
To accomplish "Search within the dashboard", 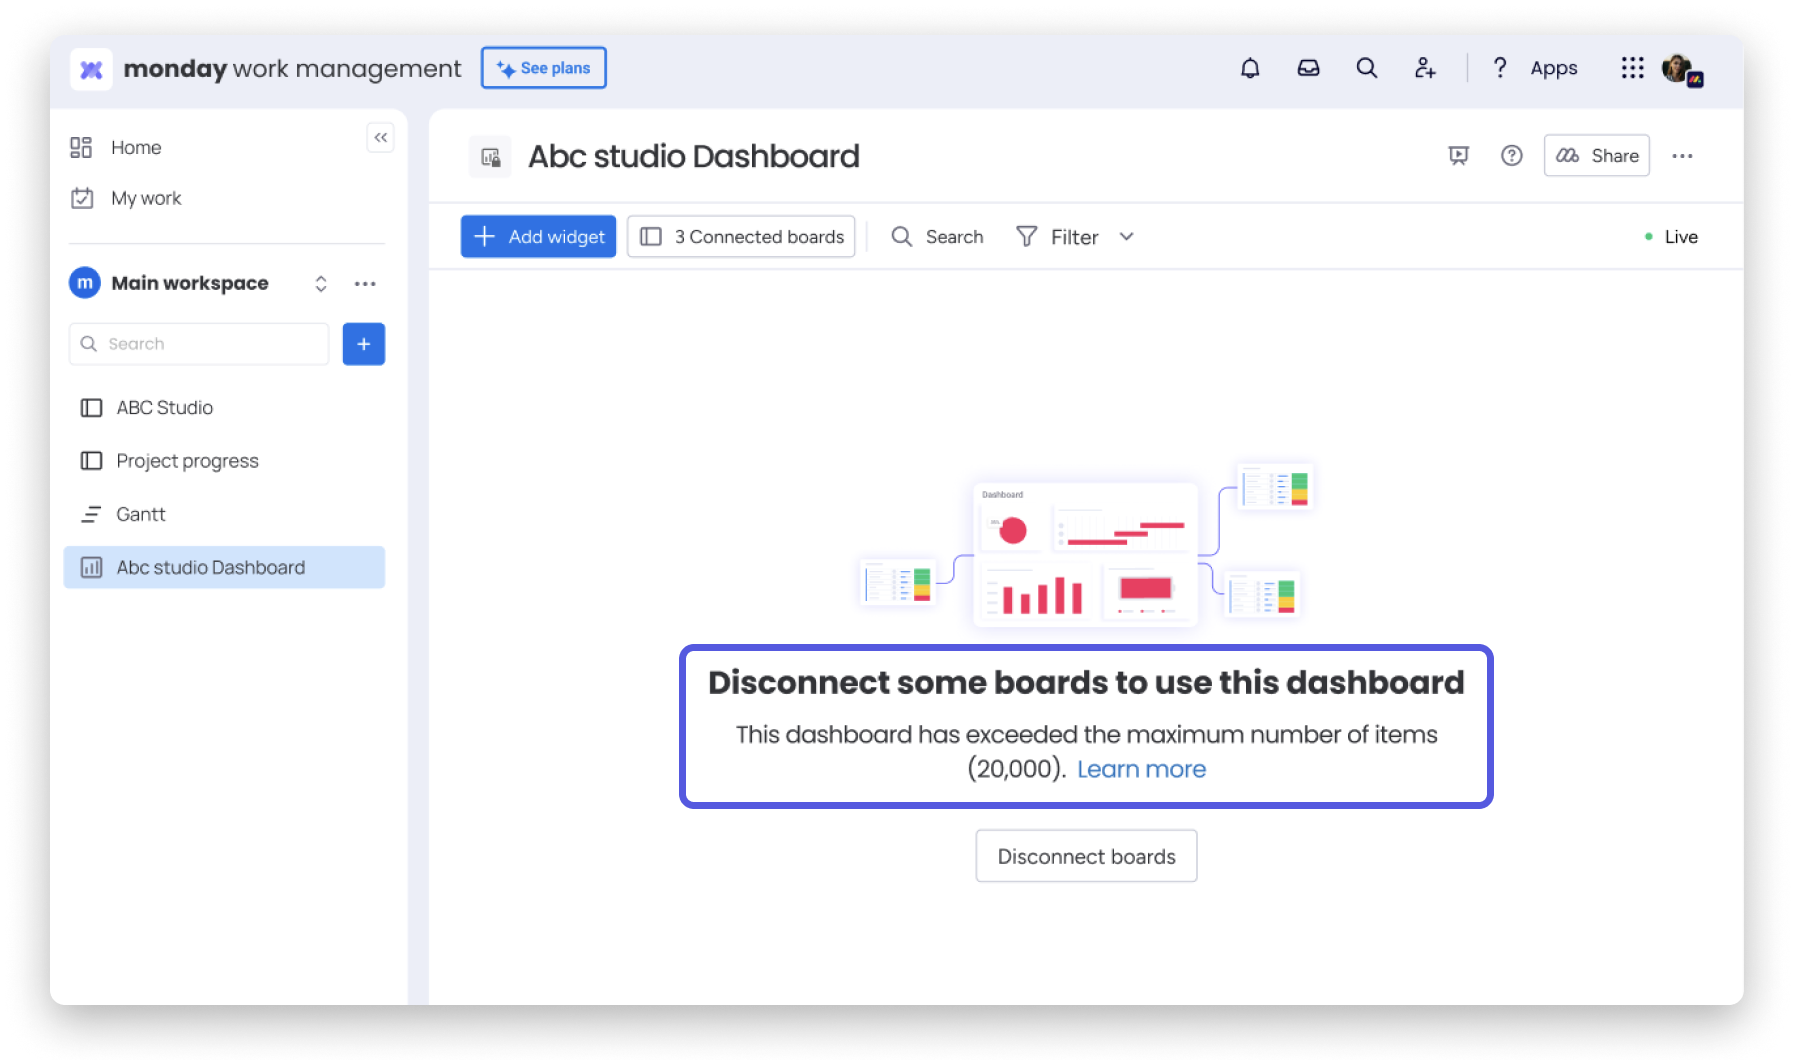I will pyautogui.click(x=938, y=237).
